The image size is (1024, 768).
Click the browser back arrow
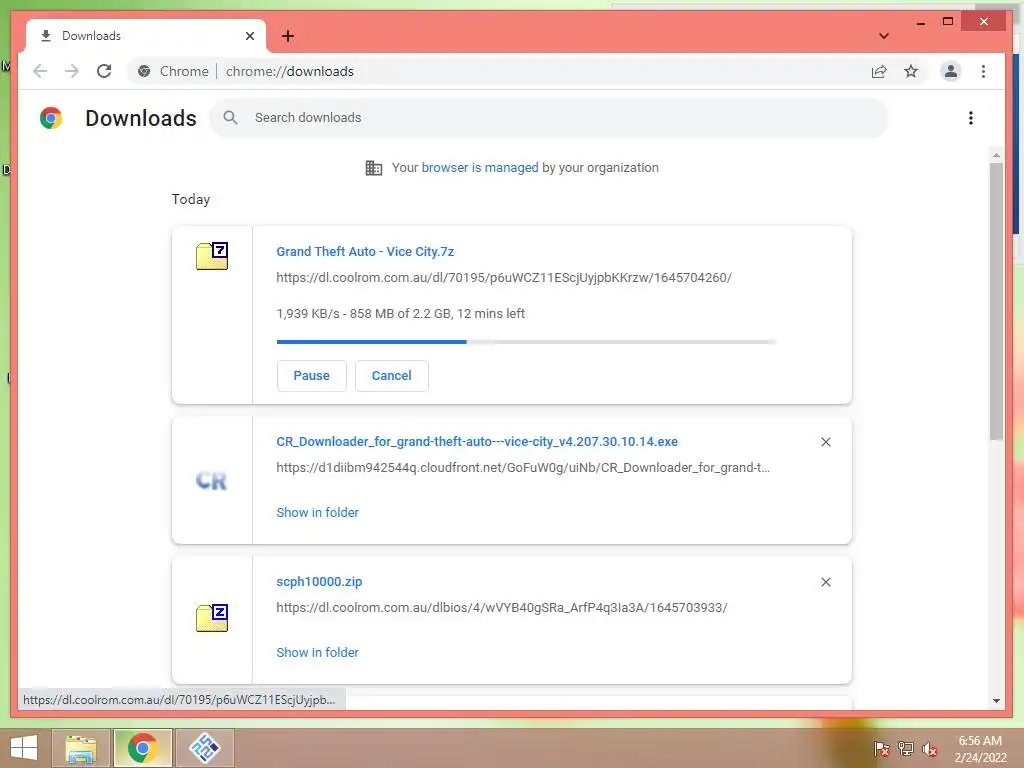pyautogui.click(x=40, y=71)
